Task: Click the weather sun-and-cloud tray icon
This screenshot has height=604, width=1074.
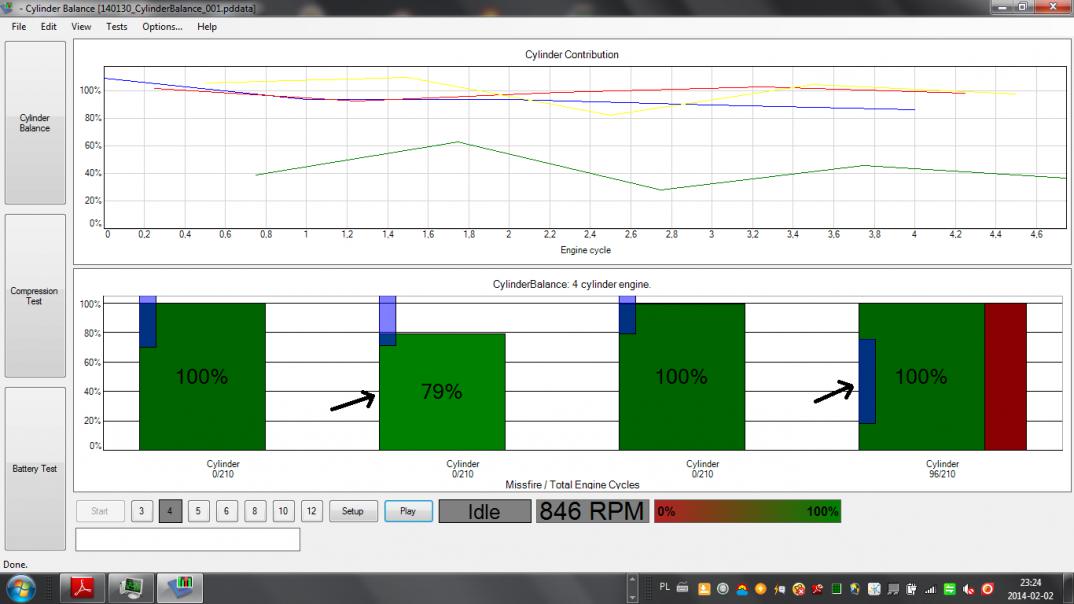Action: 742,589
